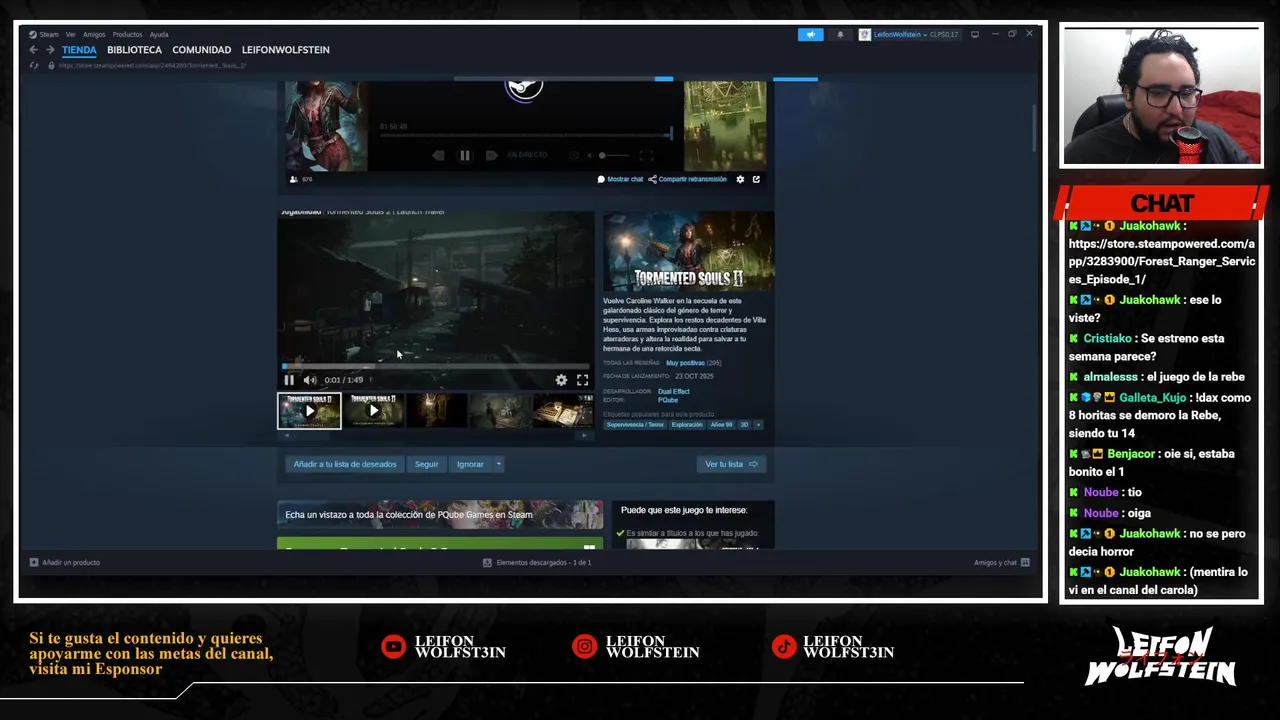Open trailer quality settings gear
The width and height of the screenshot is (1280, 720).
[561, 380]
